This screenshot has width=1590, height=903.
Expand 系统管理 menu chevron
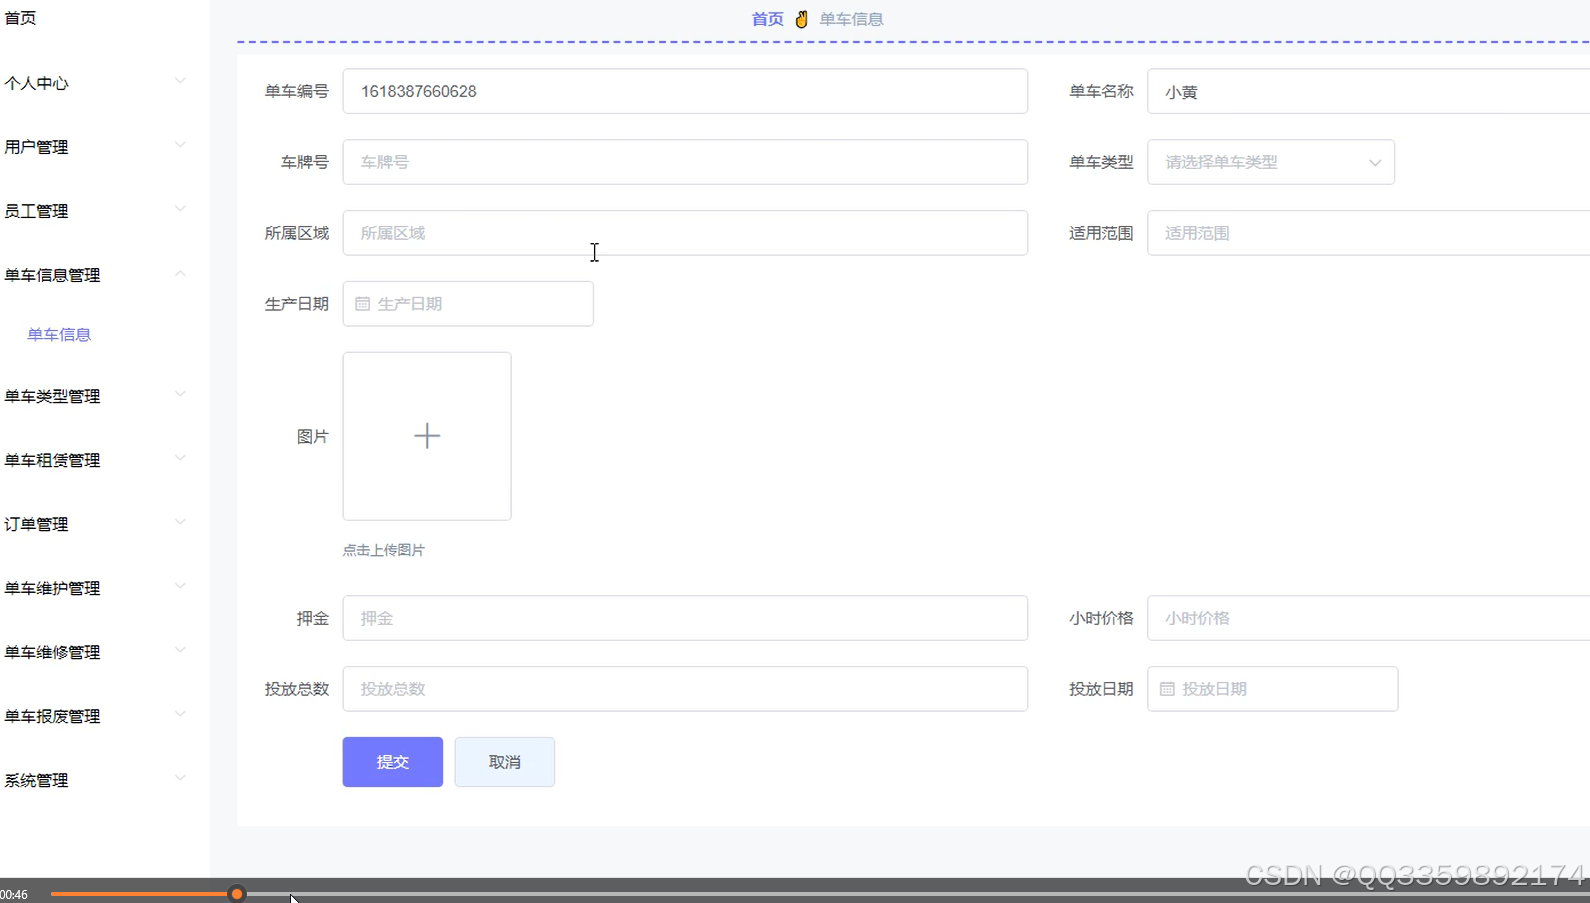(x=180, y=778)
